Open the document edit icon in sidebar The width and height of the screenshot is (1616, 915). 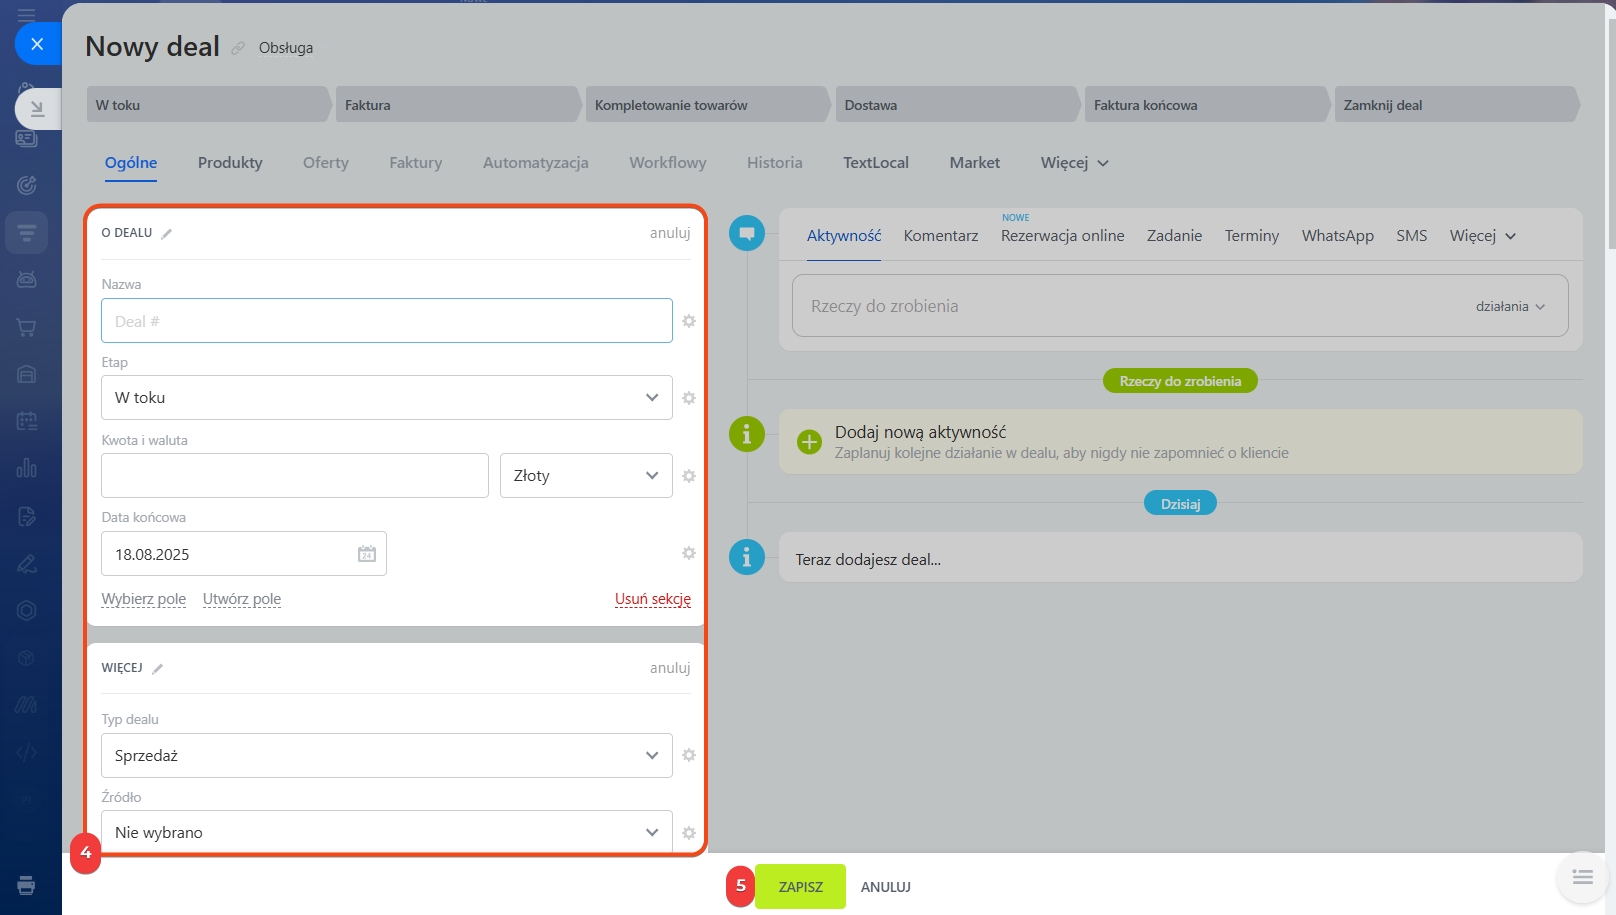pos(27,516)
